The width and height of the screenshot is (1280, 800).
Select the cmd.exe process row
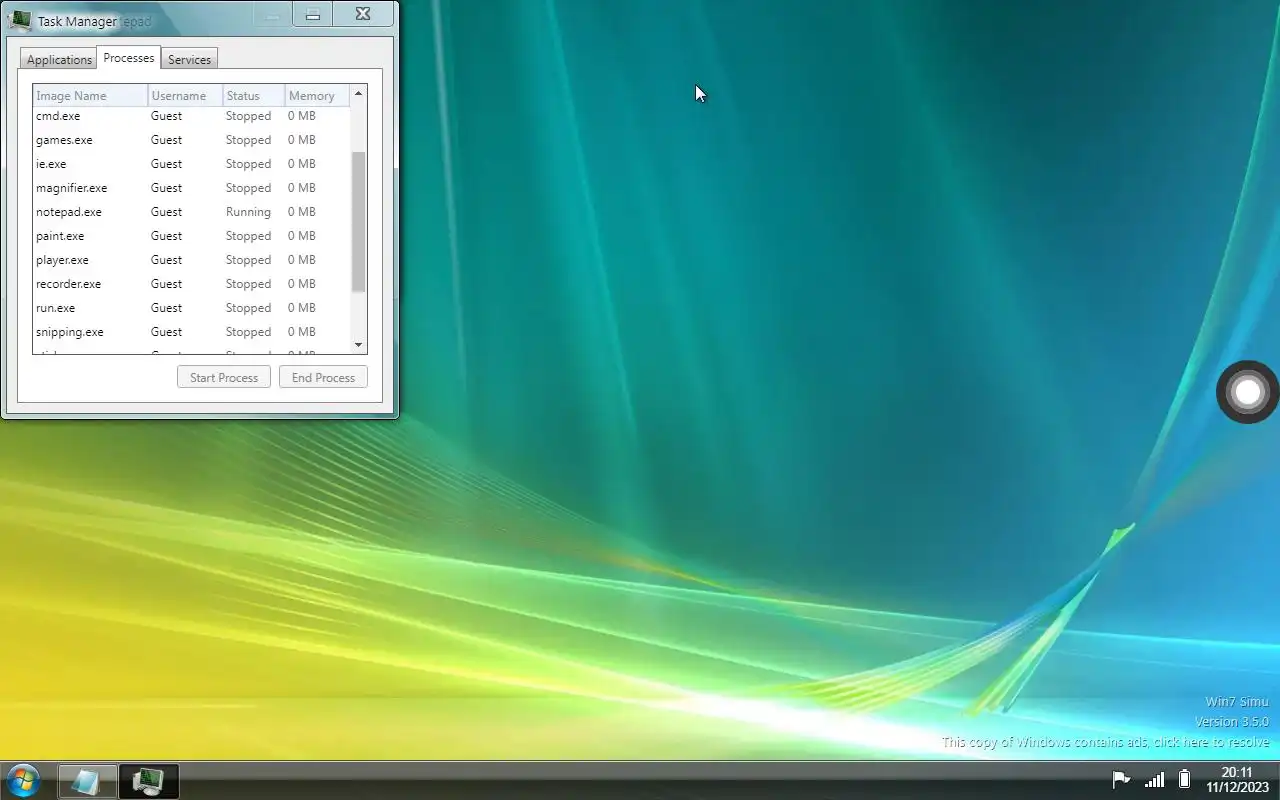click(x=191, y=116)
